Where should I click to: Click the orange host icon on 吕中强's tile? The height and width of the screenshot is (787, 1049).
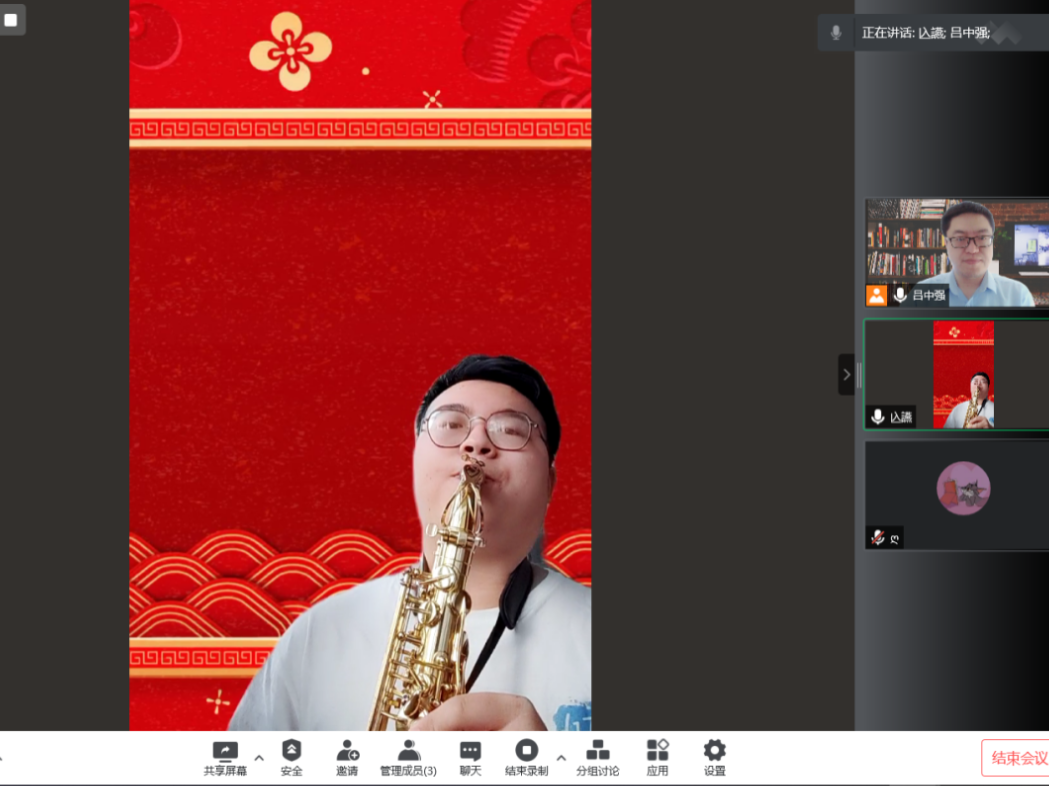coord(876,295)
